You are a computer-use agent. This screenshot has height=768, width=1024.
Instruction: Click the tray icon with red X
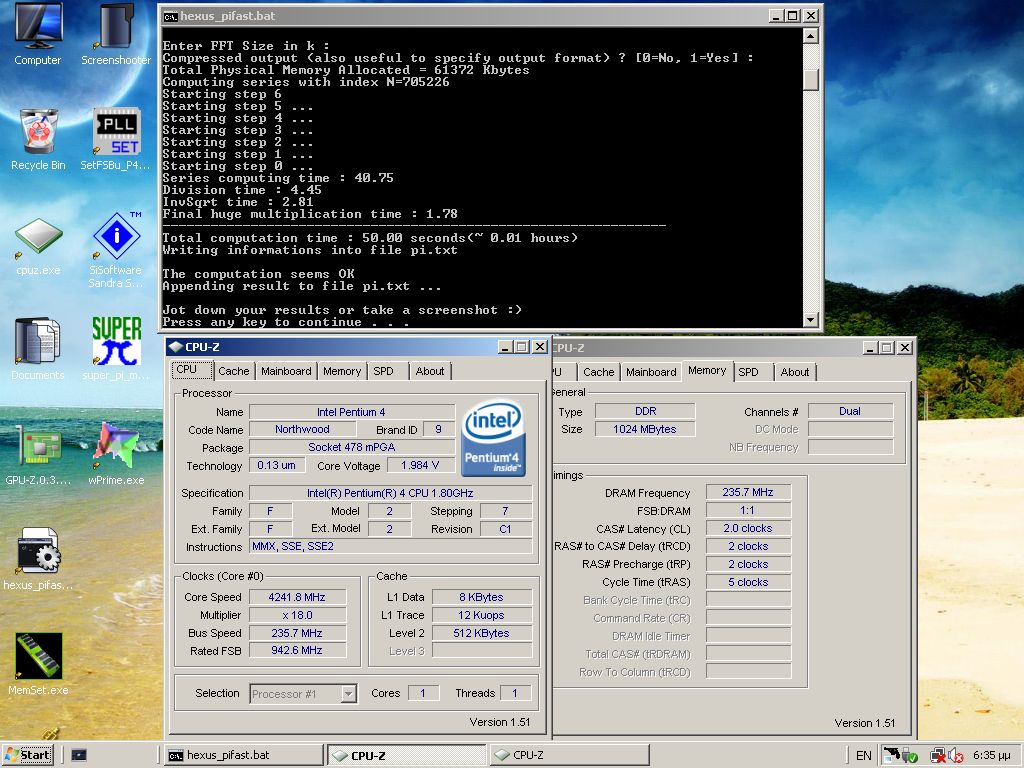(x=938, y=756)
